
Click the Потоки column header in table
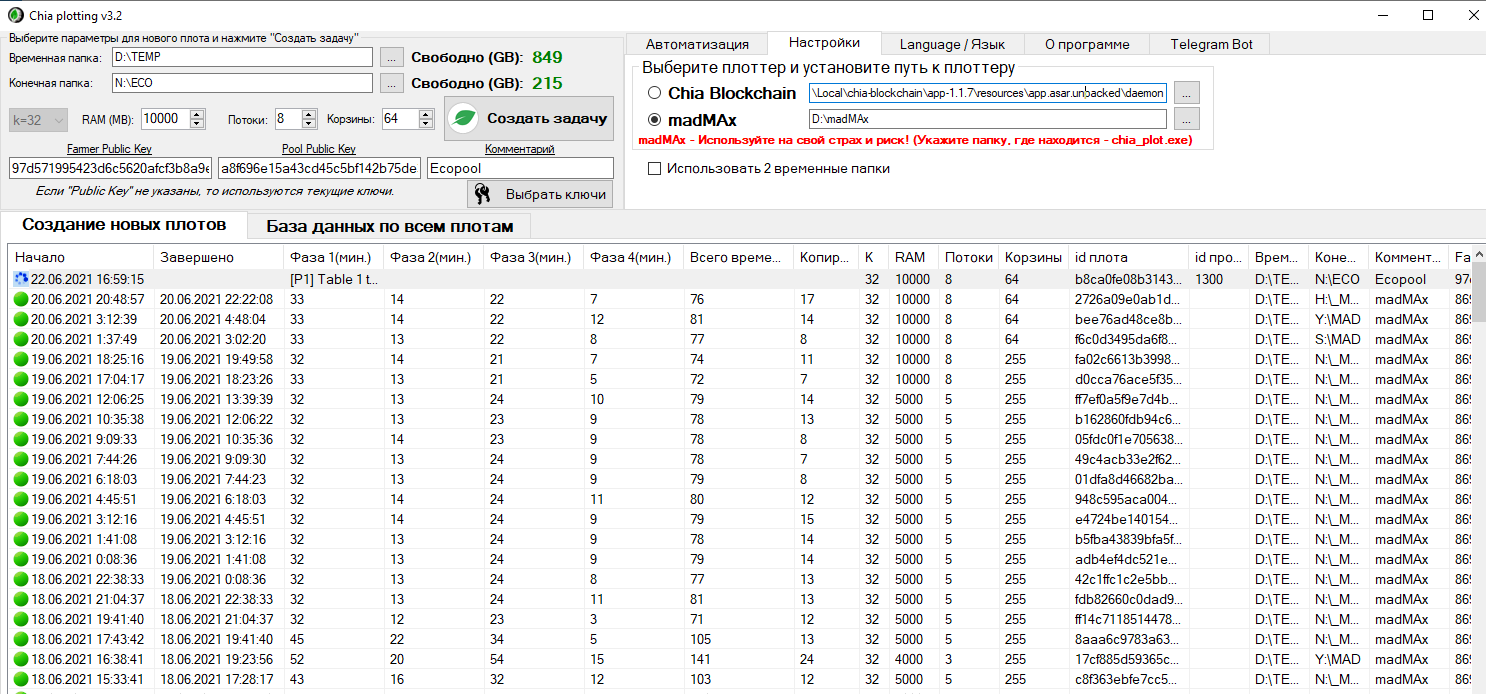(968, 257)
